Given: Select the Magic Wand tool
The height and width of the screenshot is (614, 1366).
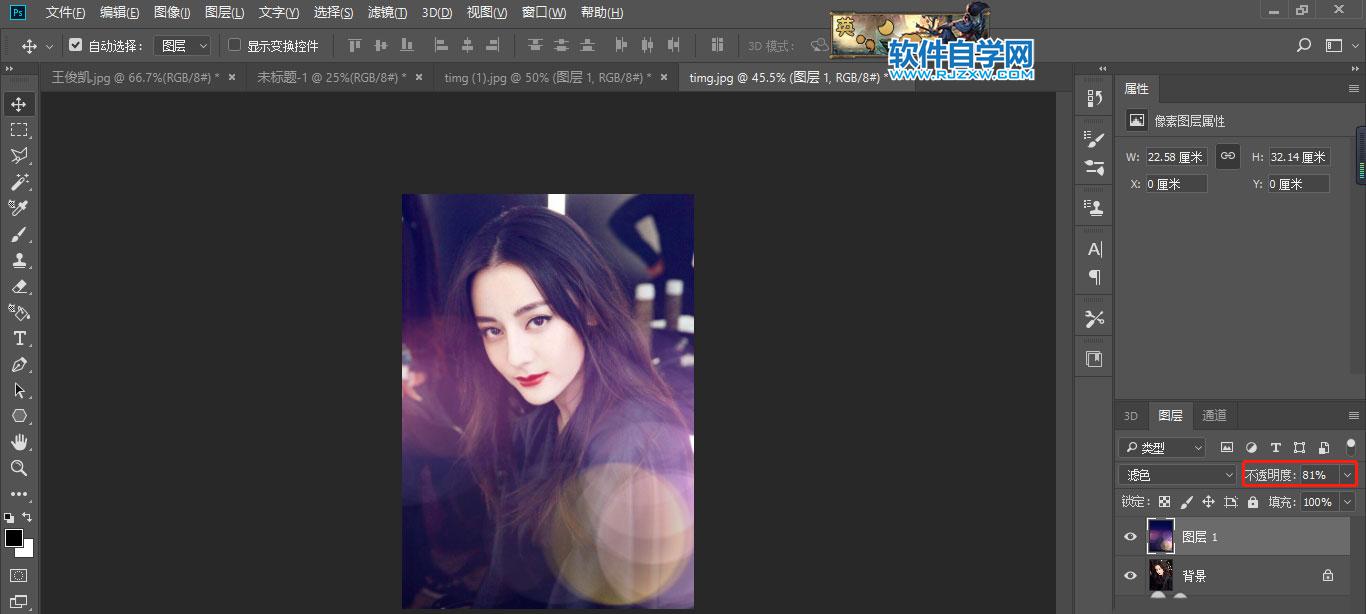Looking at the screenshot, I should [x=19, y=182].
